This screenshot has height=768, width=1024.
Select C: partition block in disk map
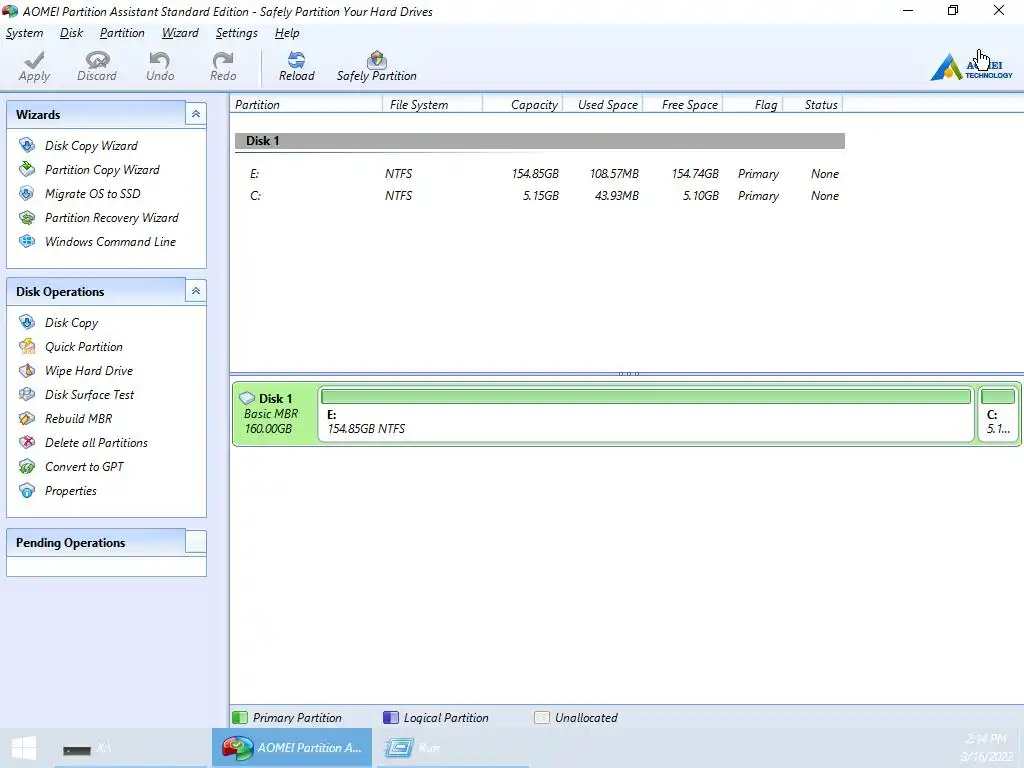click(x=999, y=413)
